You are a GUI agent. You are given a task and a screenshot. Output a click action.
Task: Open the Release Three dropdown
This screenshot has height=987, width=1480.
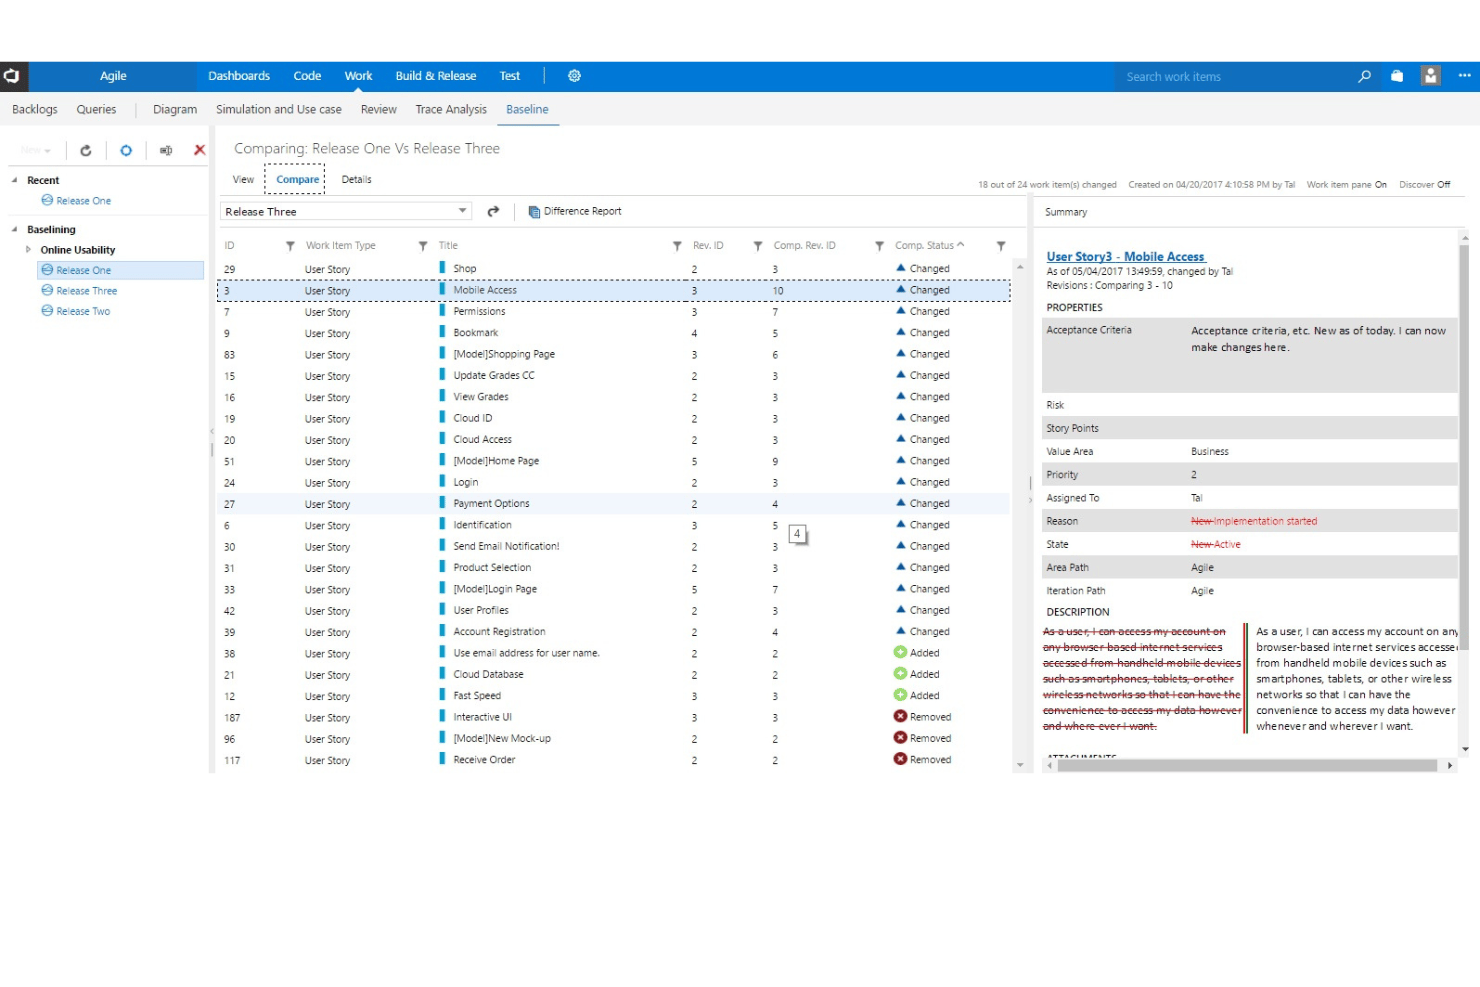coord(346,211)
